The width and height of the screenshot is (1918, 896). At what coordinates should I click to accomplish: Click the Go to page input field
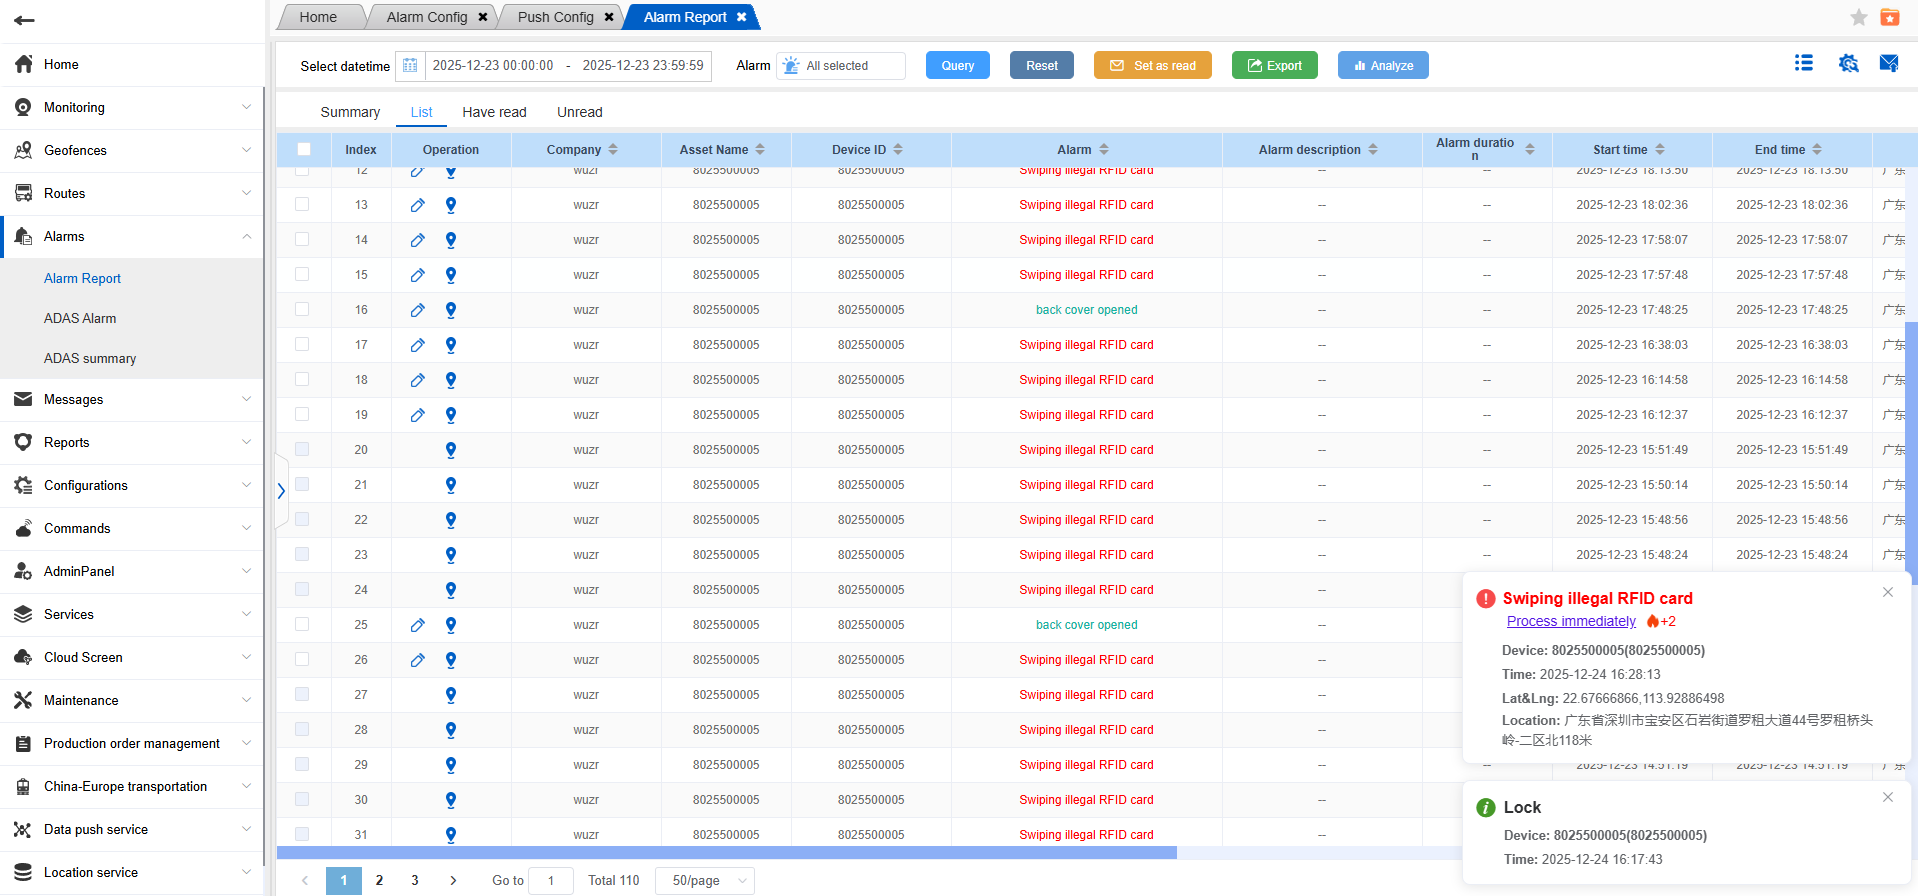(550, 880)
